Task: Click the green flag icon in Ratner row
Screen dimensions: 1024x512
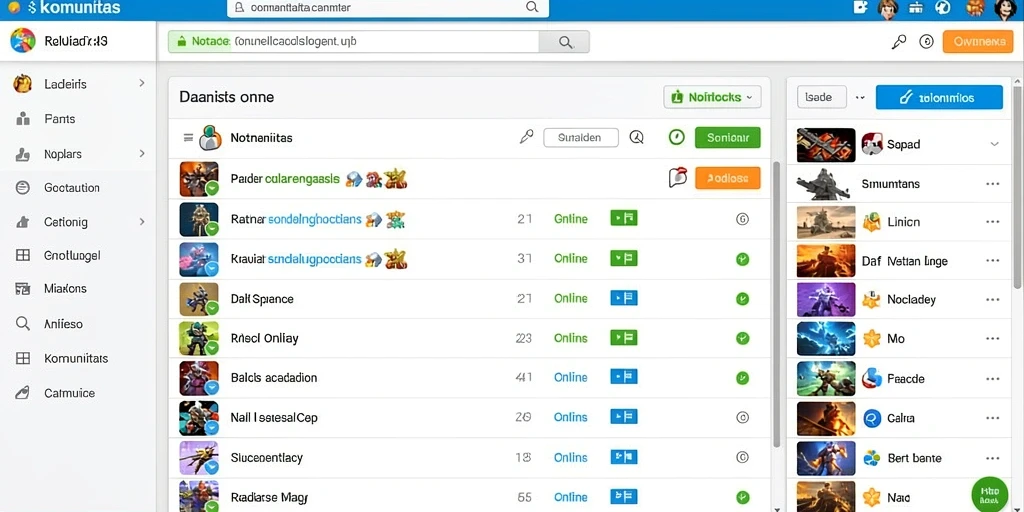Action: point(624,219)
